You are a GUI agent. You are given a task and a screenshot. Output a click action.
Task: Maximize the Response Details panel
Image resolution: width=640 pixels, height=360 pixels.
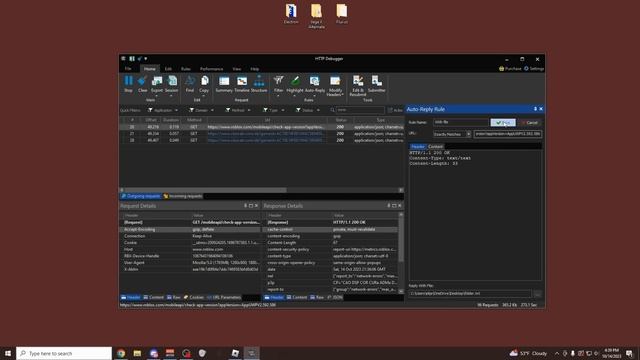click(x=394, y=206)
